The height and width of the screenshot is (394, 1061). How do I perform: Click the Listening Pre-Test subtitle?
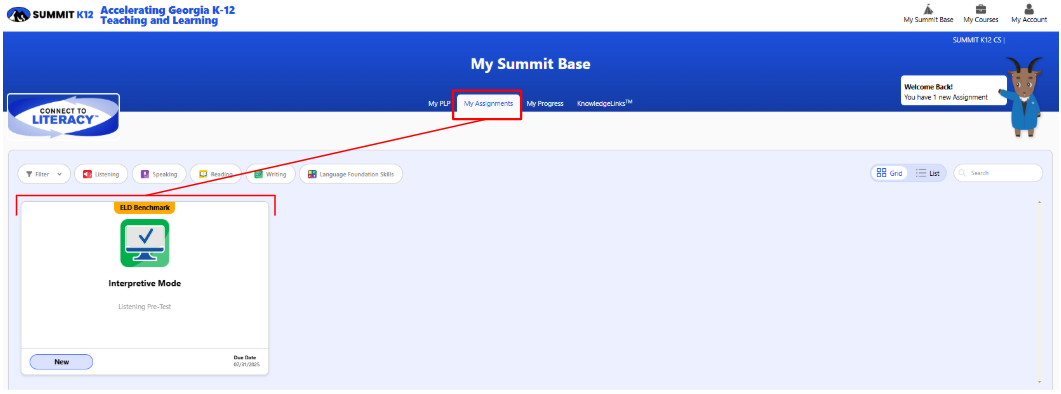[145, 307]
